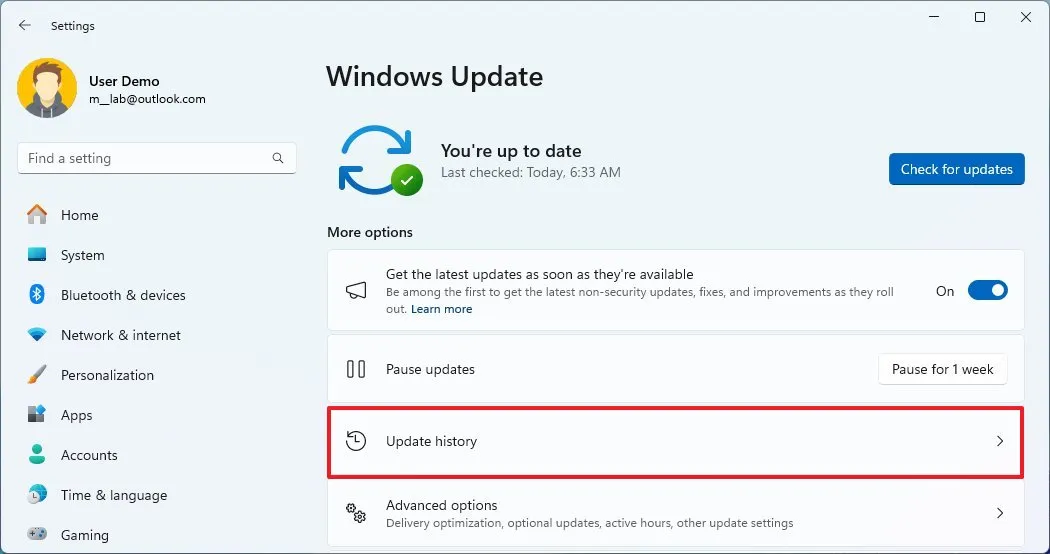Toggle Get the latest updates switch
The height and width of the screenshot is (554, 1050).
[987, 291]
